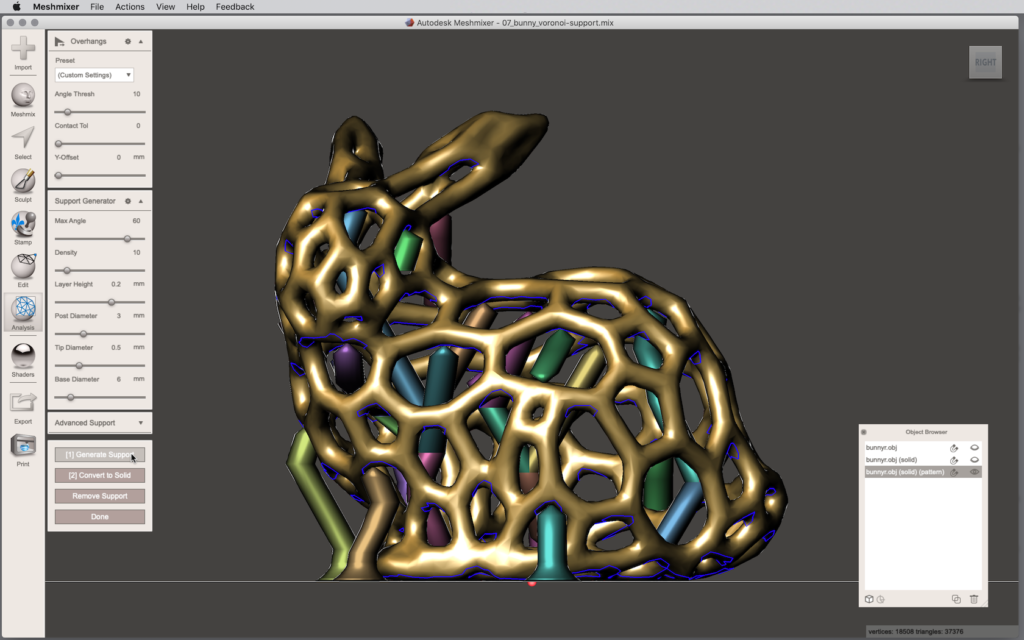The height and width of the screenshot is (640, 1024).
Task: Open the Import tool
Action: click(x=23, y=51)
